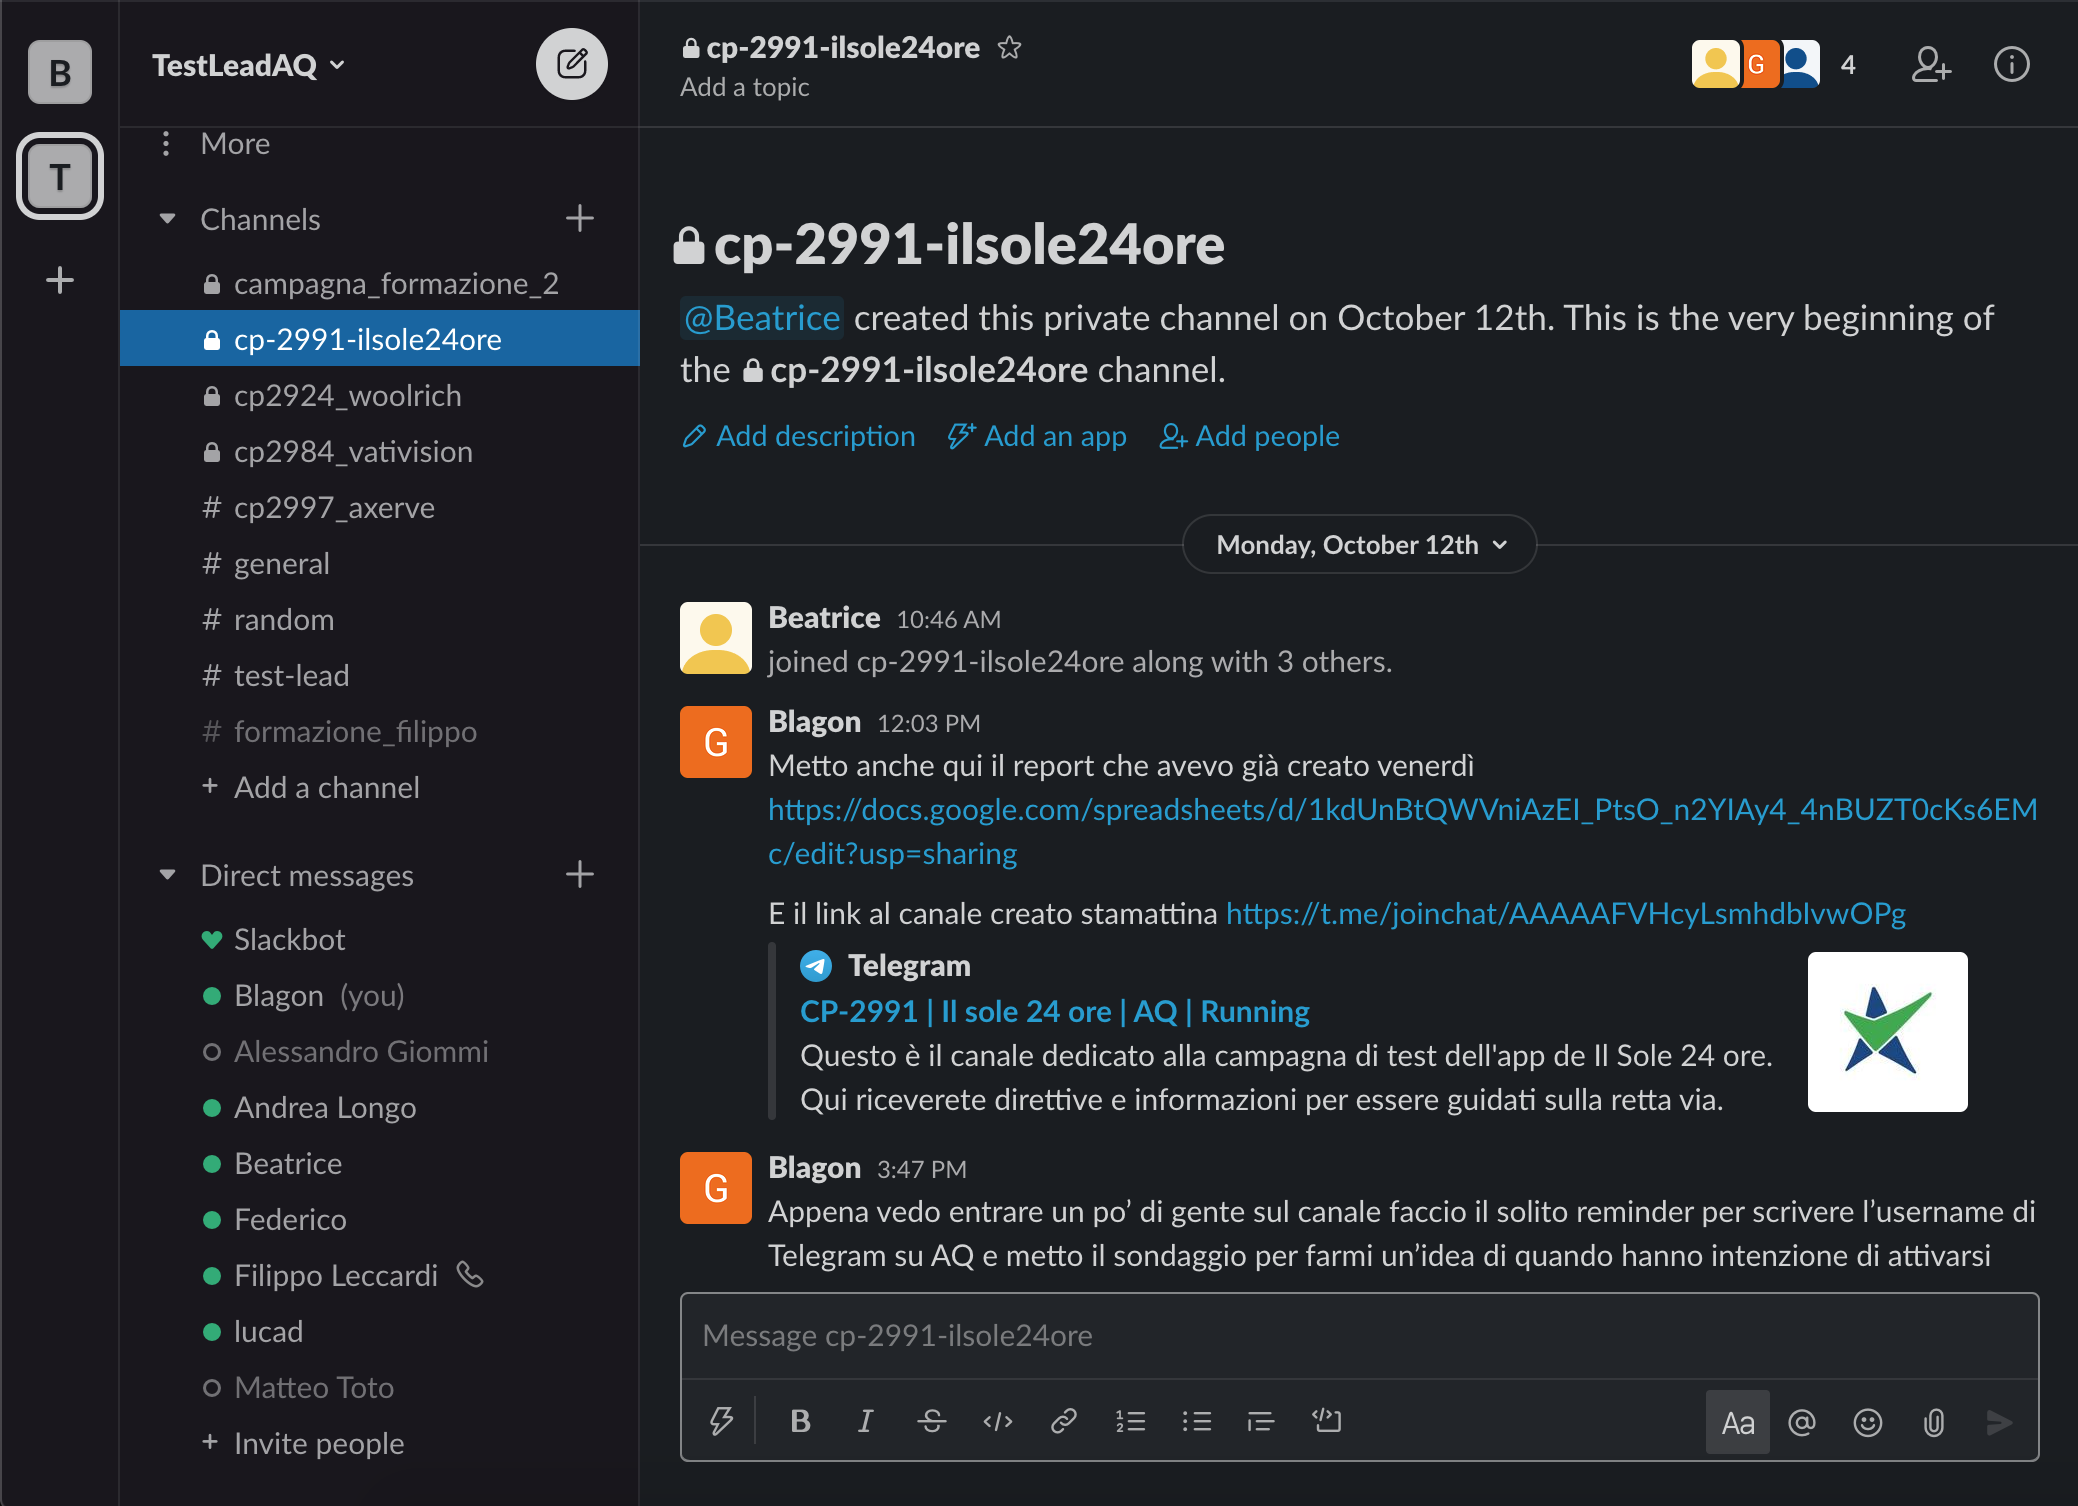Screen dimensions: 2078x1506
Task: Message Andrea Longo
Action: pos(380,1108)
